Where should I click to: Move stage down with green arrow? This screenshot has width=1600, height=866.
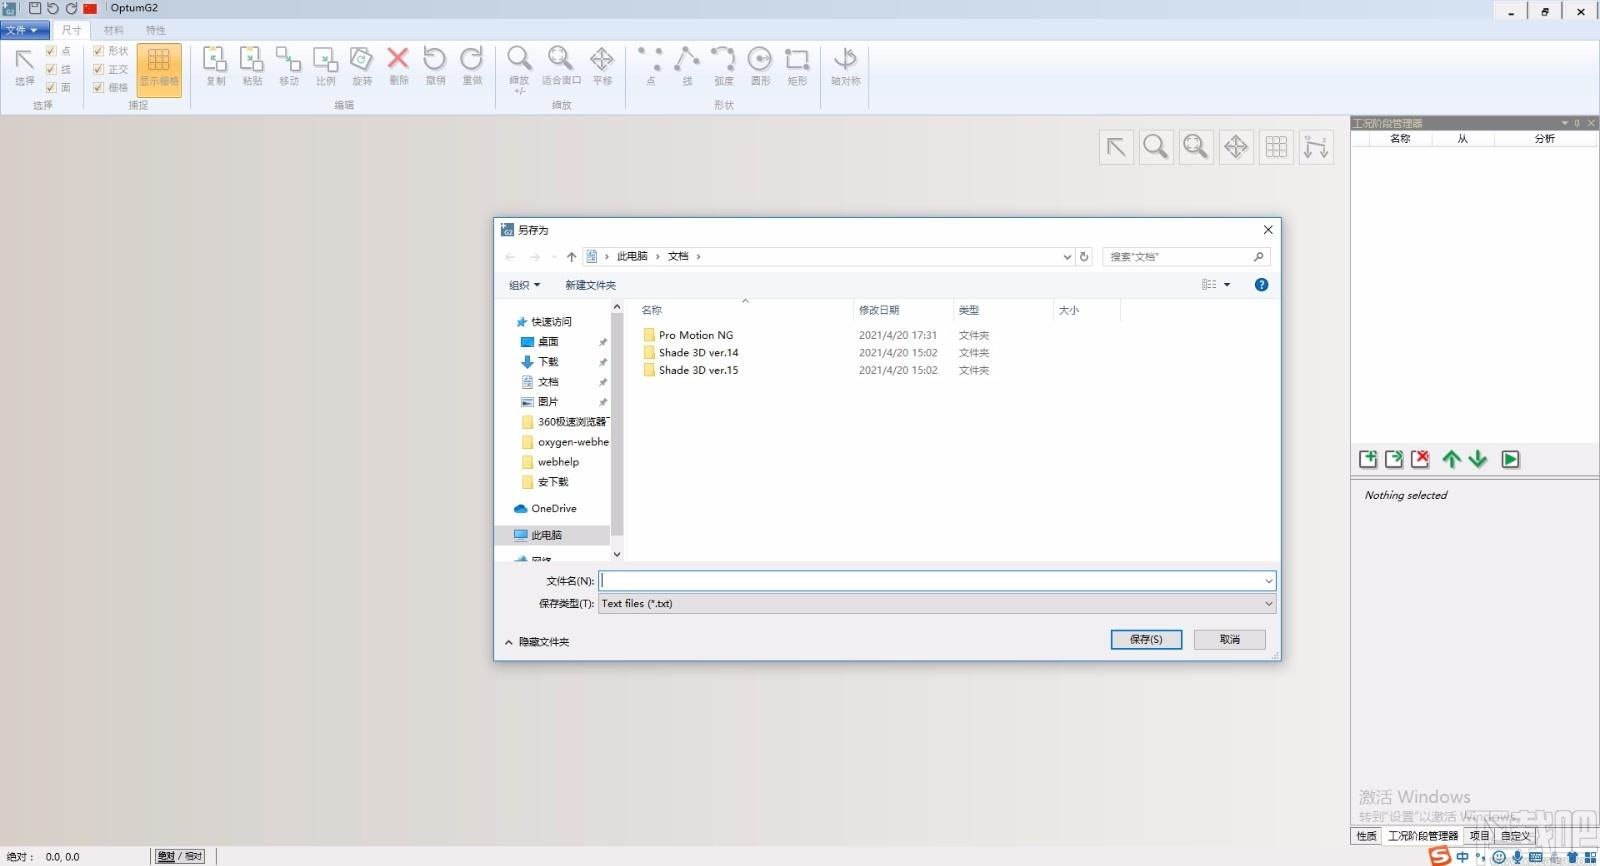1478,459
